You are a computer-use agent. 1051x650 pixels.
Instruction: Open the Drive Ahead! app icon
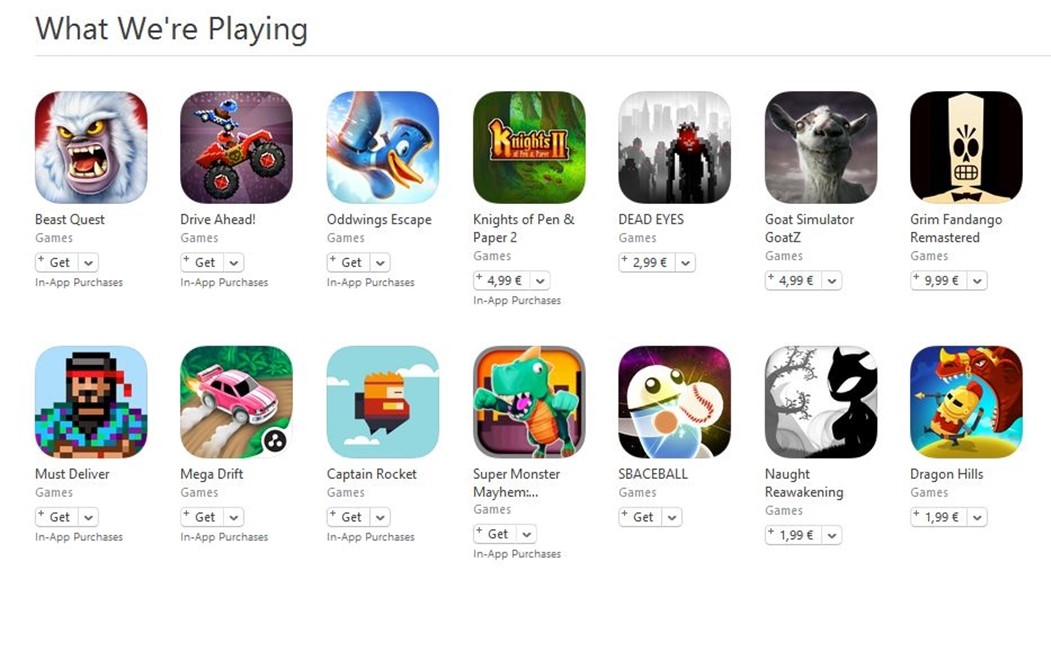237,147
